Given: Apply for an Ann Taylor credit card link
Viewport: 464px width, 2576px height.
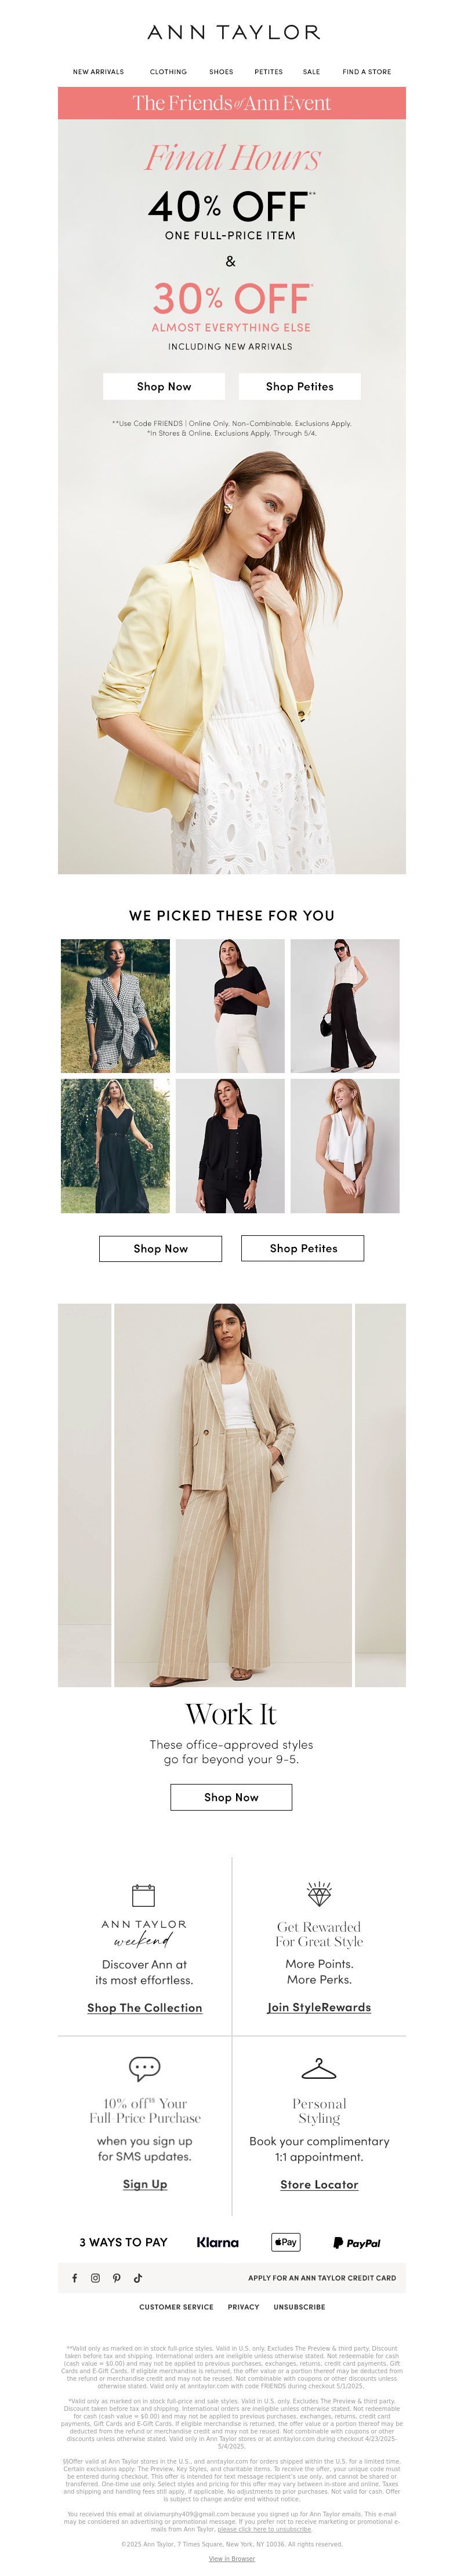Looking at the screenshot, I should click(322, 2278).
